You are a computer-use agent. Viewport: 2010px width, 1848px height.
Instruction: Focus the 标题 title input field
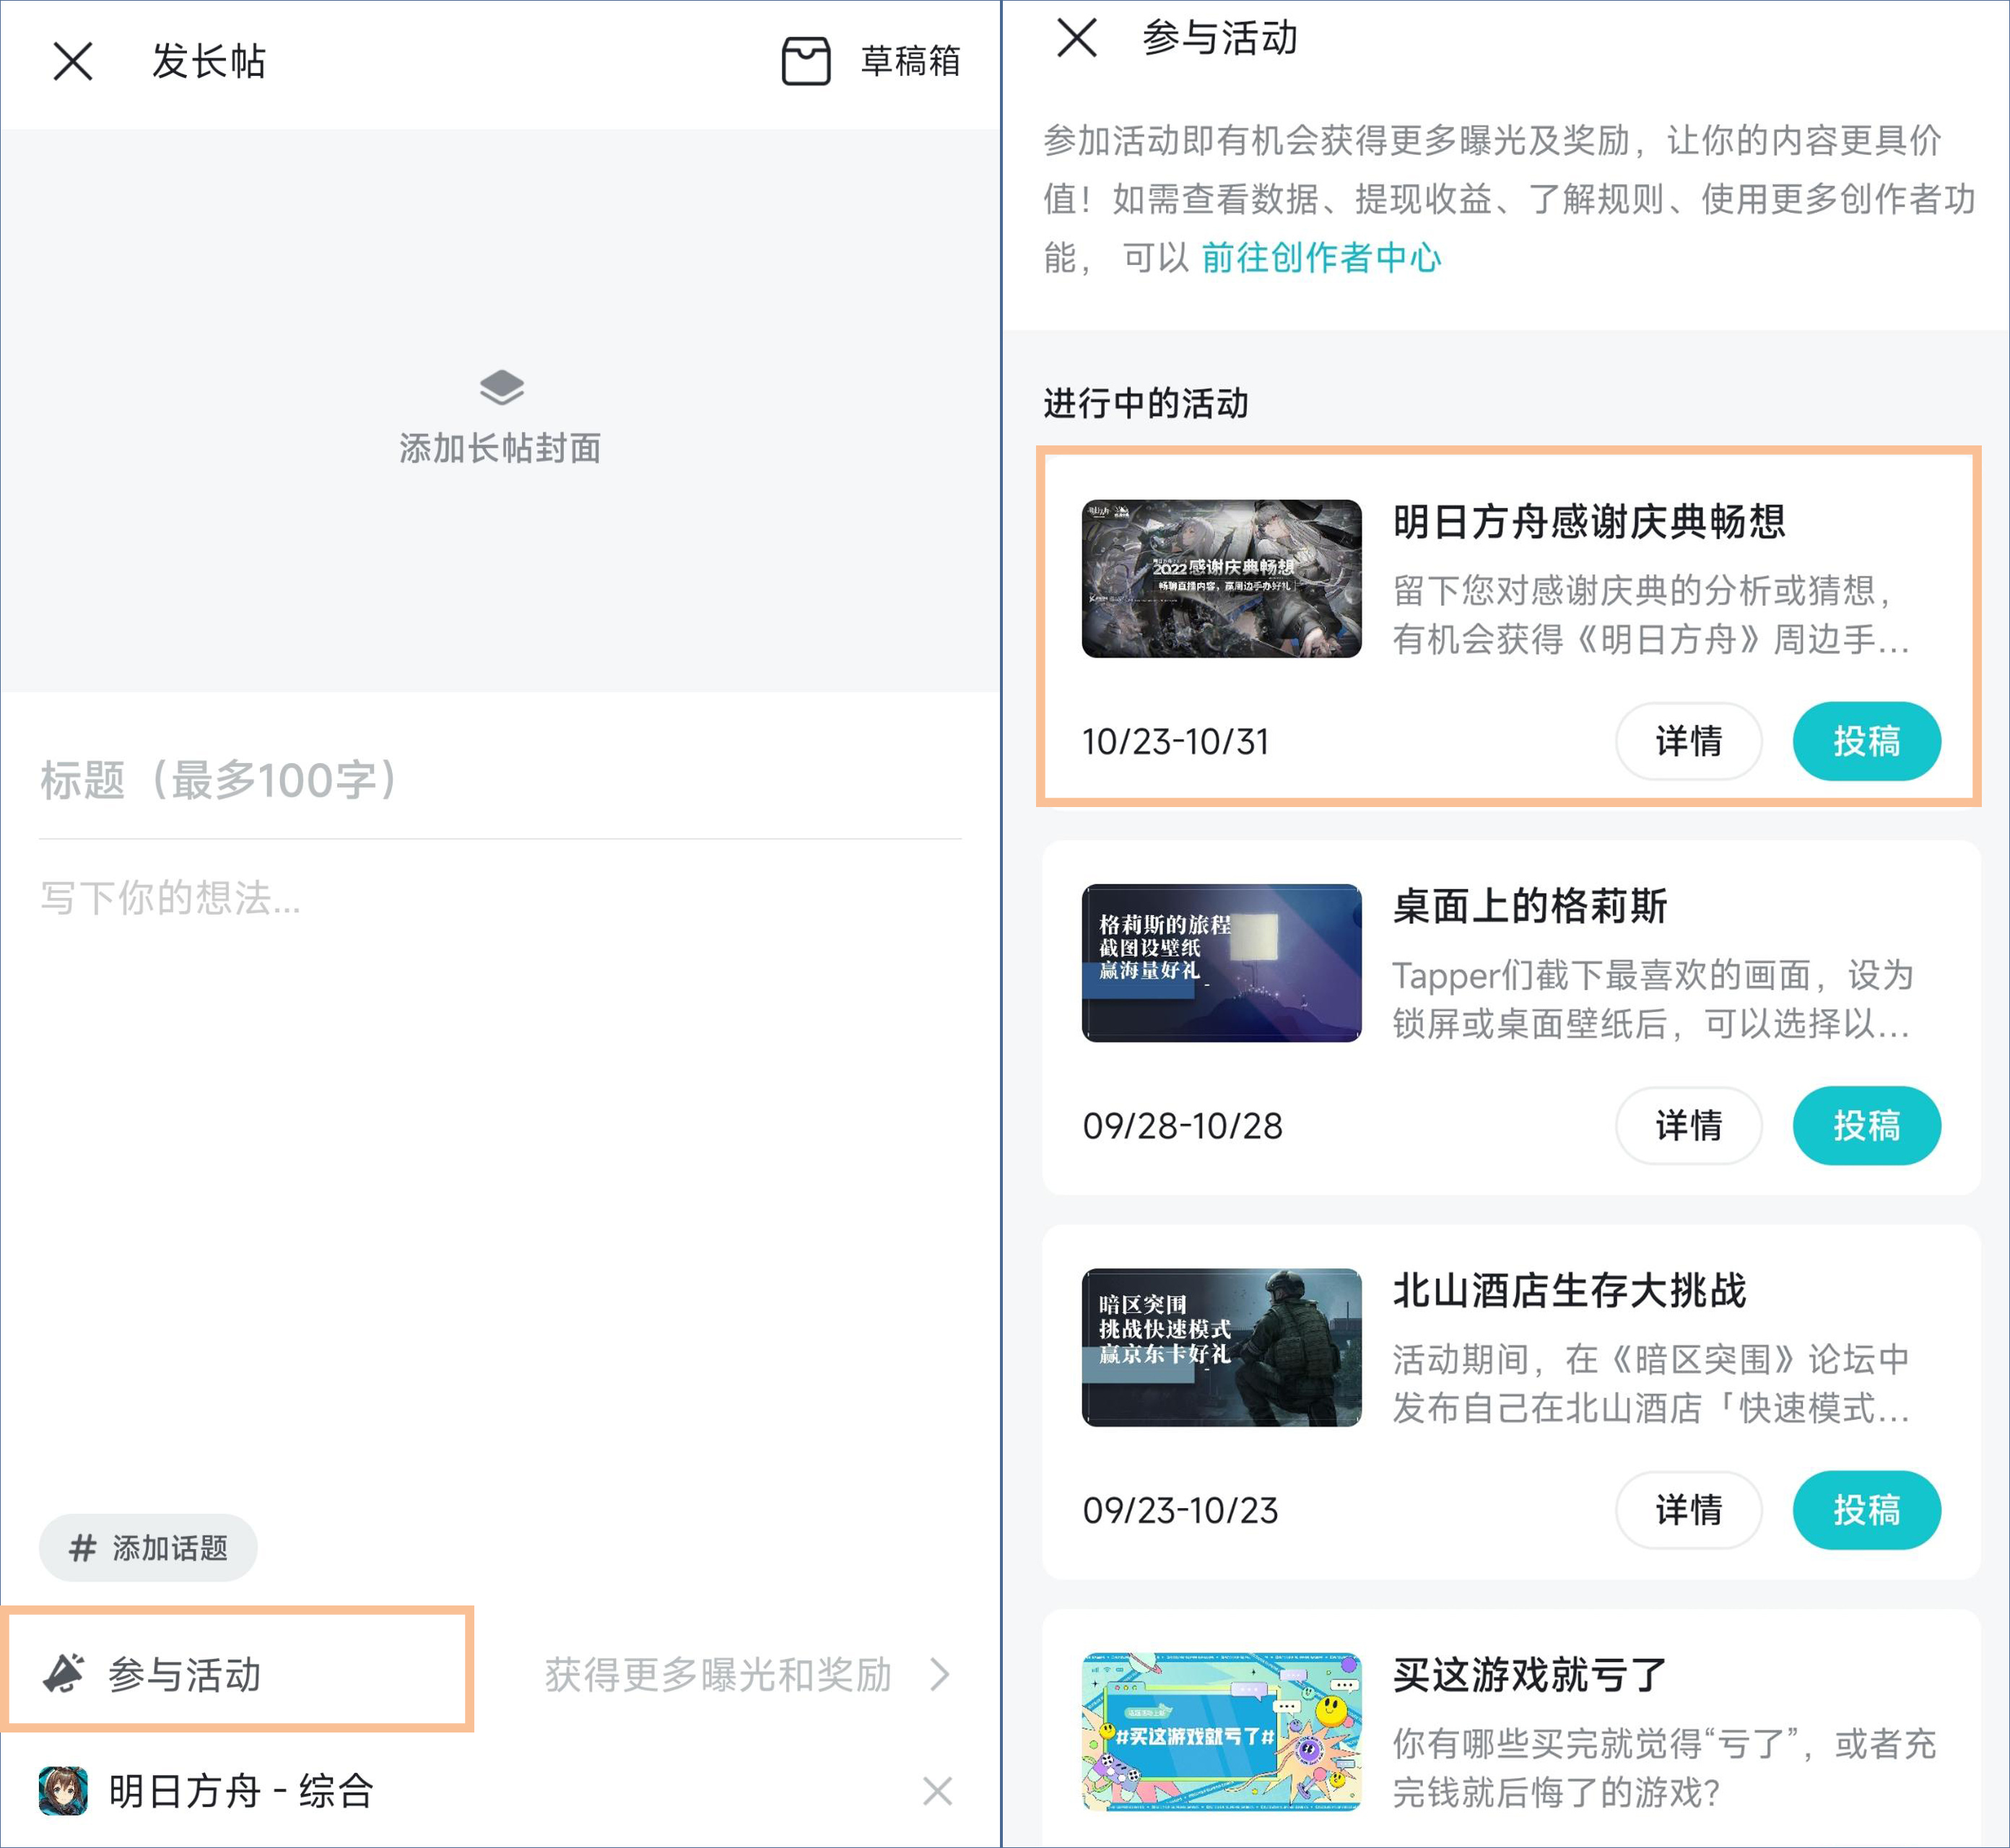tap(500, 780)
